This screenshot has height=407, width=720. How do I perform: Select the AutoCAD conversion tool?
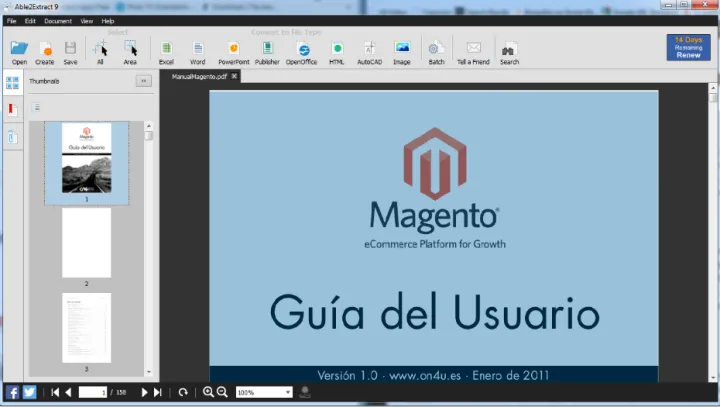click(x=369, y=51)
